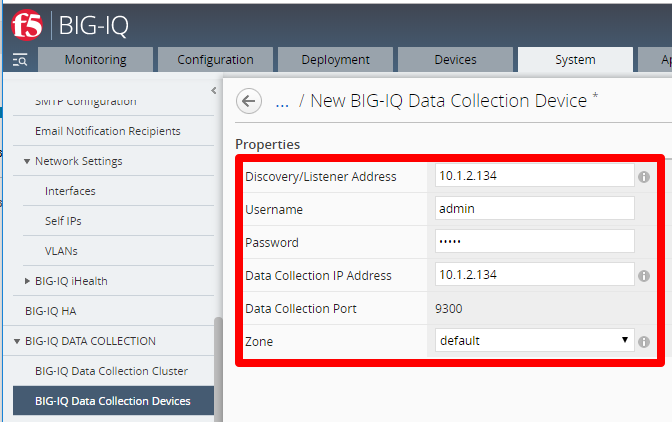Viewport: 672px width, 422px height.
Task: Click the sidebar vertical scrollbar
Action: pos(218,369)
